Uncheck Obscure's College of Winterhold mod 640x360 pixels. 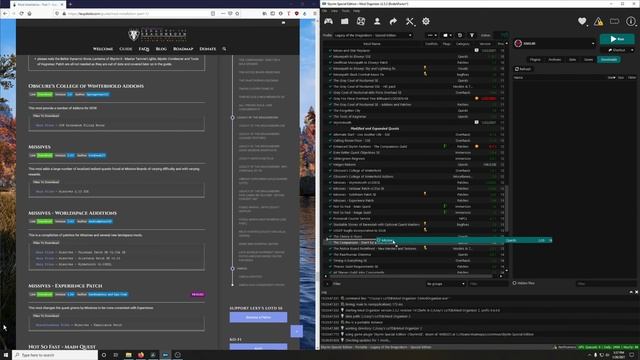[x=330, y=171]
